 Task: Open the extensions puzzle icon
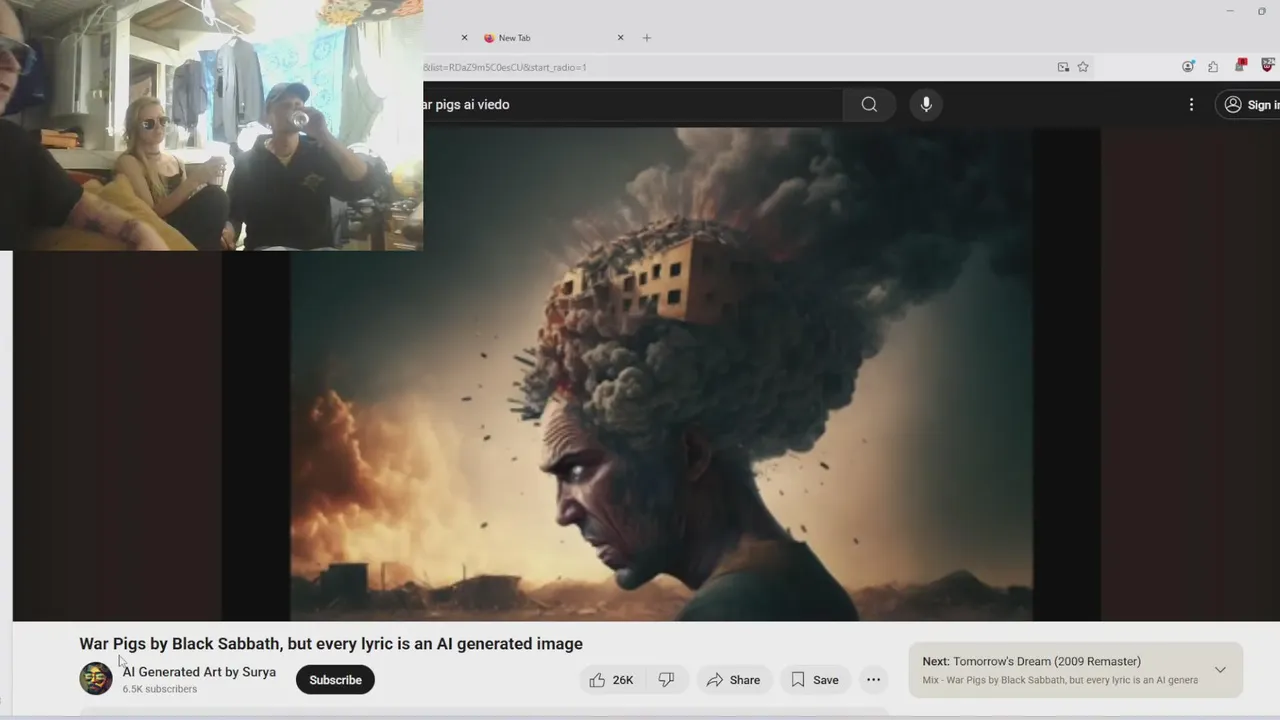click(x=1213, y=67)
